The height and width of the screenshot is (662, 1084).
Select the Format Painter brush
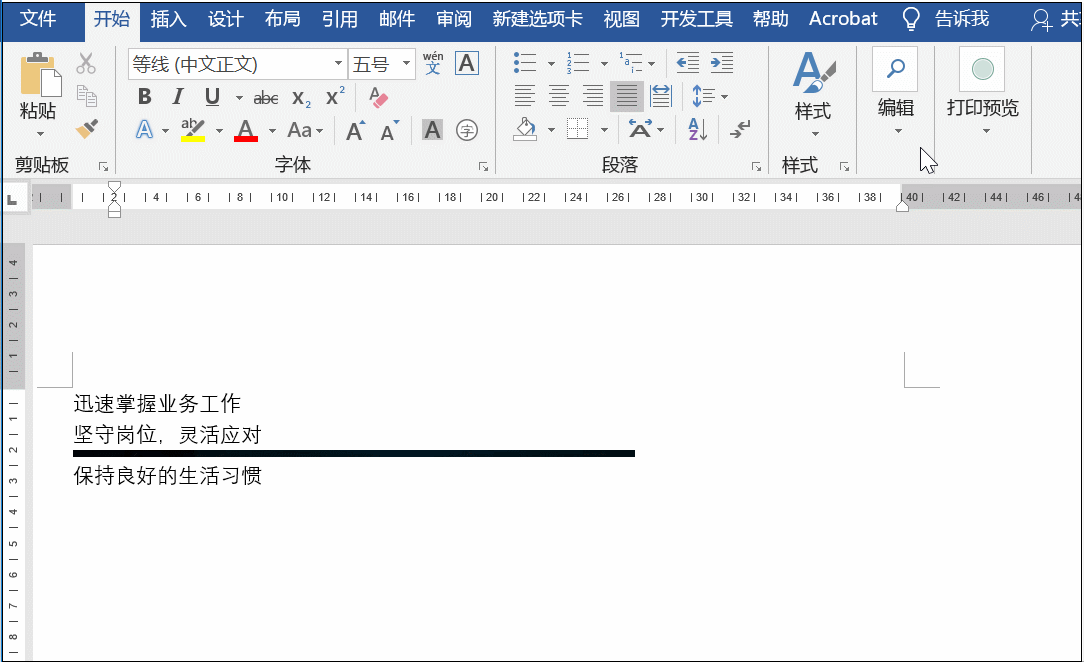pos(86,129)
